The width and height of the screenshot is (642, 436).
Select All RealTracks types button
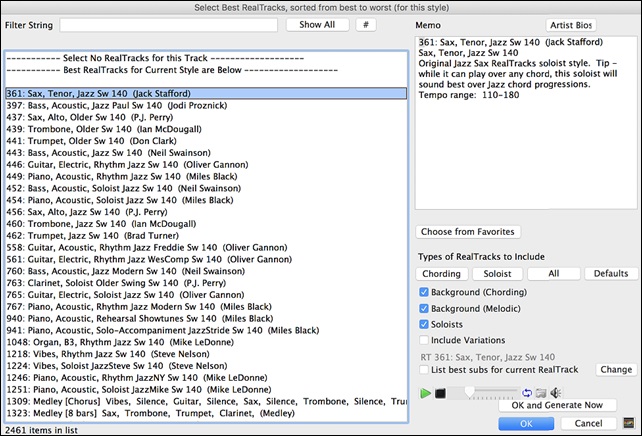pyautogui.click(x=554, y=273)
